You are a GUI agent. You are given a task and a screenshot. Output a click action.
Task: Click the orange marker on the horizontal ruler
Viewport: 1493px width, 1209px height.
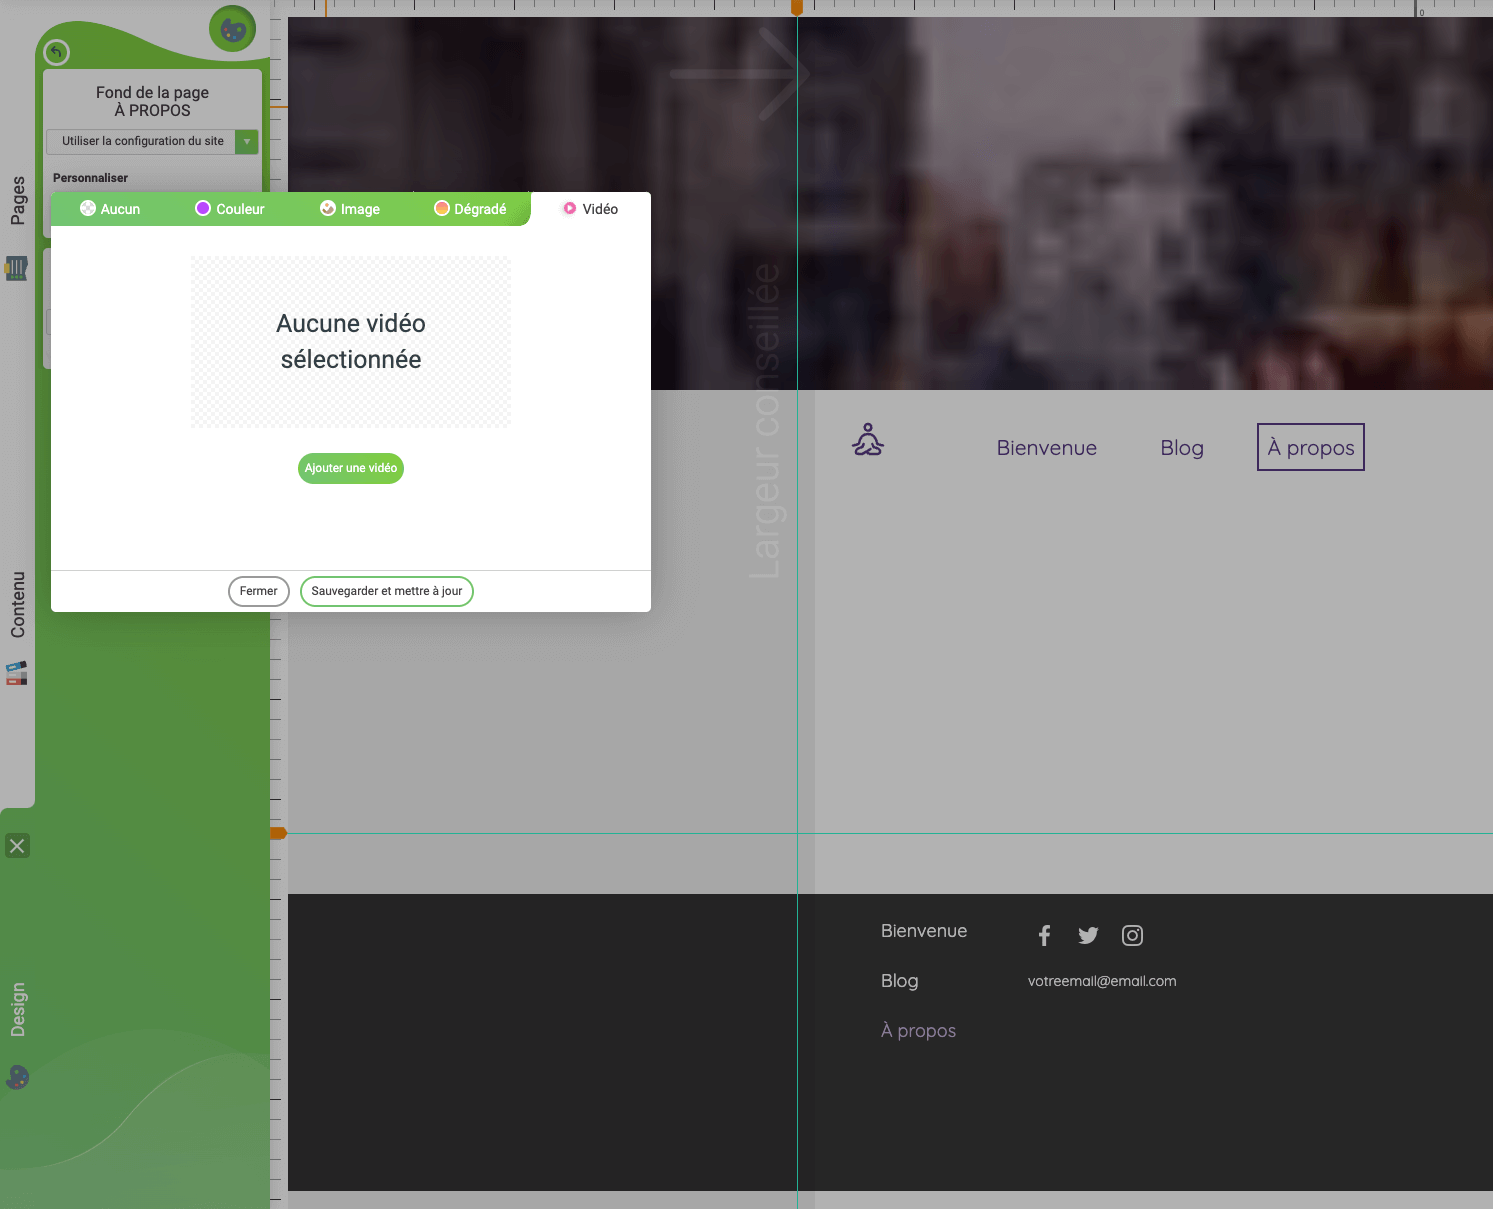[797, 8]
